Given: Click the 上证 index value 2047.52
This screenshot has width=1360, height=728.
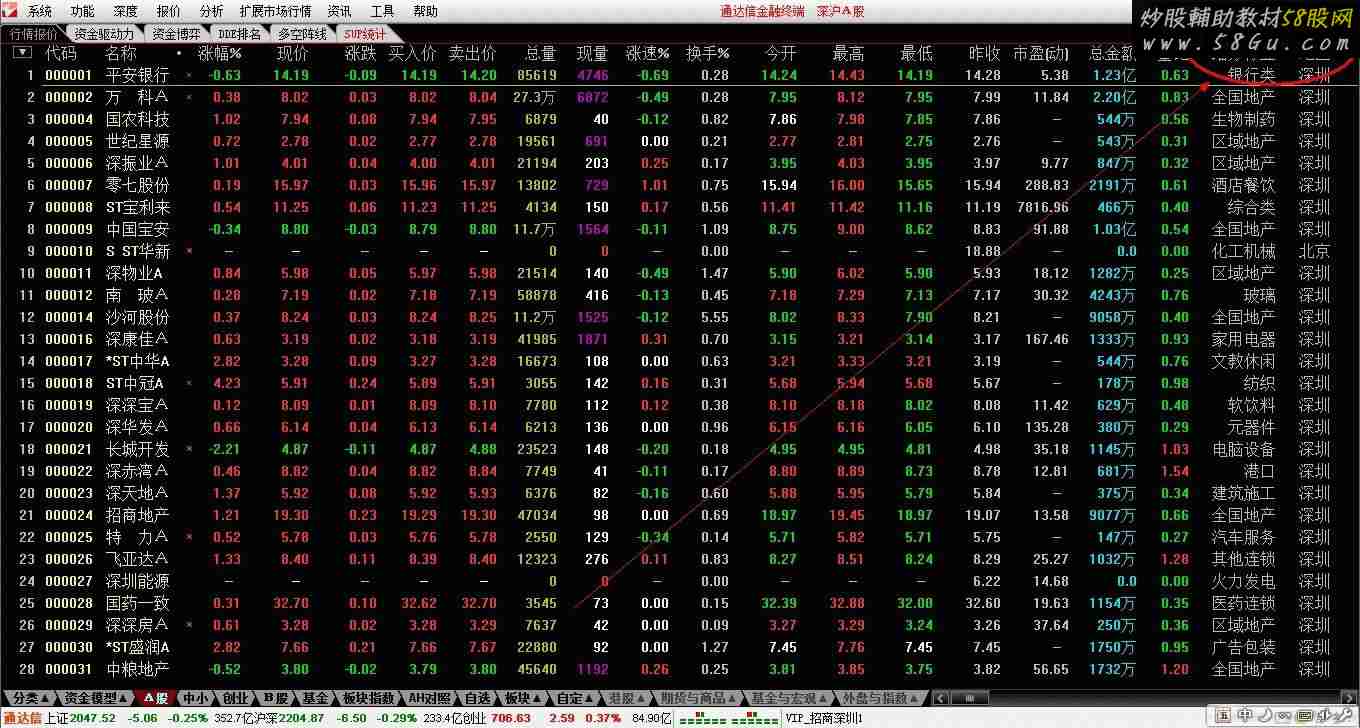Looking at the screenshot, I should (93, 718).
